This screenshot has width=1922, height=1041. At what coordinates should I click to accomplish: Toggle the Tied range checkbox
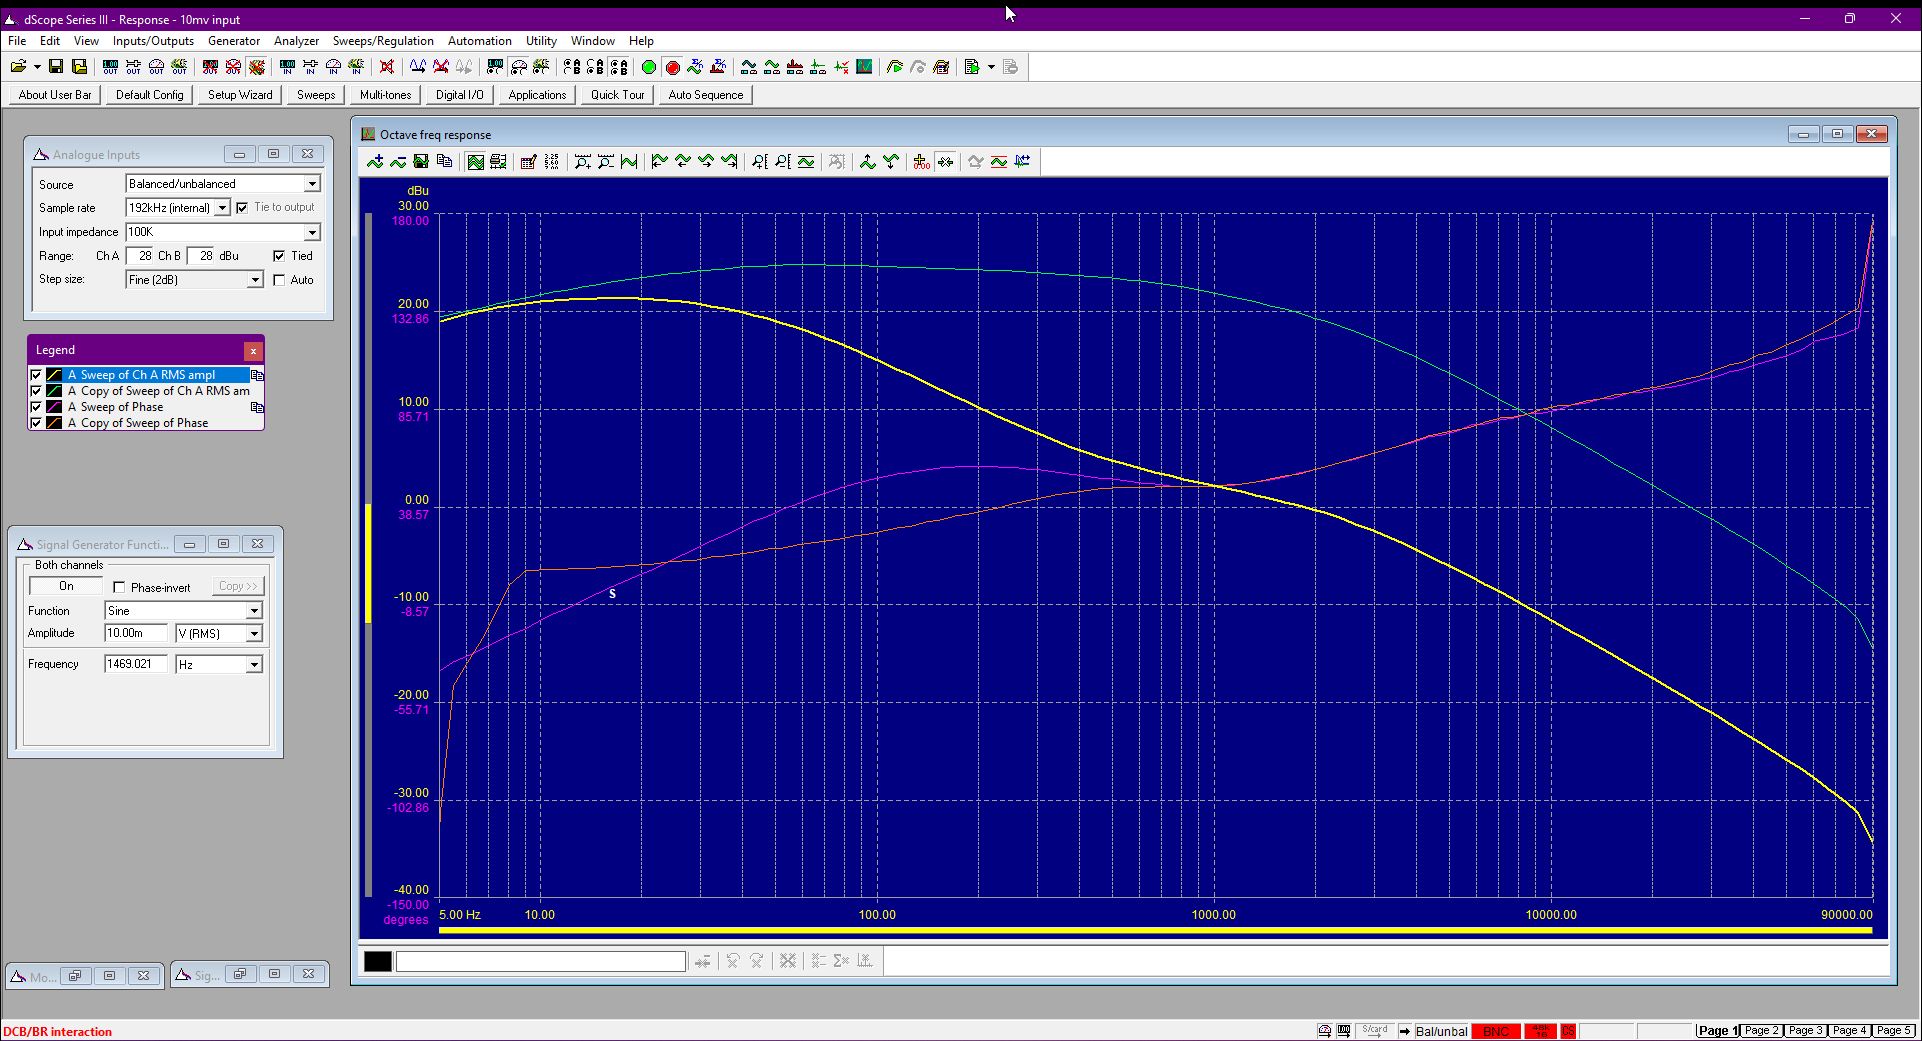coord(279,256)
